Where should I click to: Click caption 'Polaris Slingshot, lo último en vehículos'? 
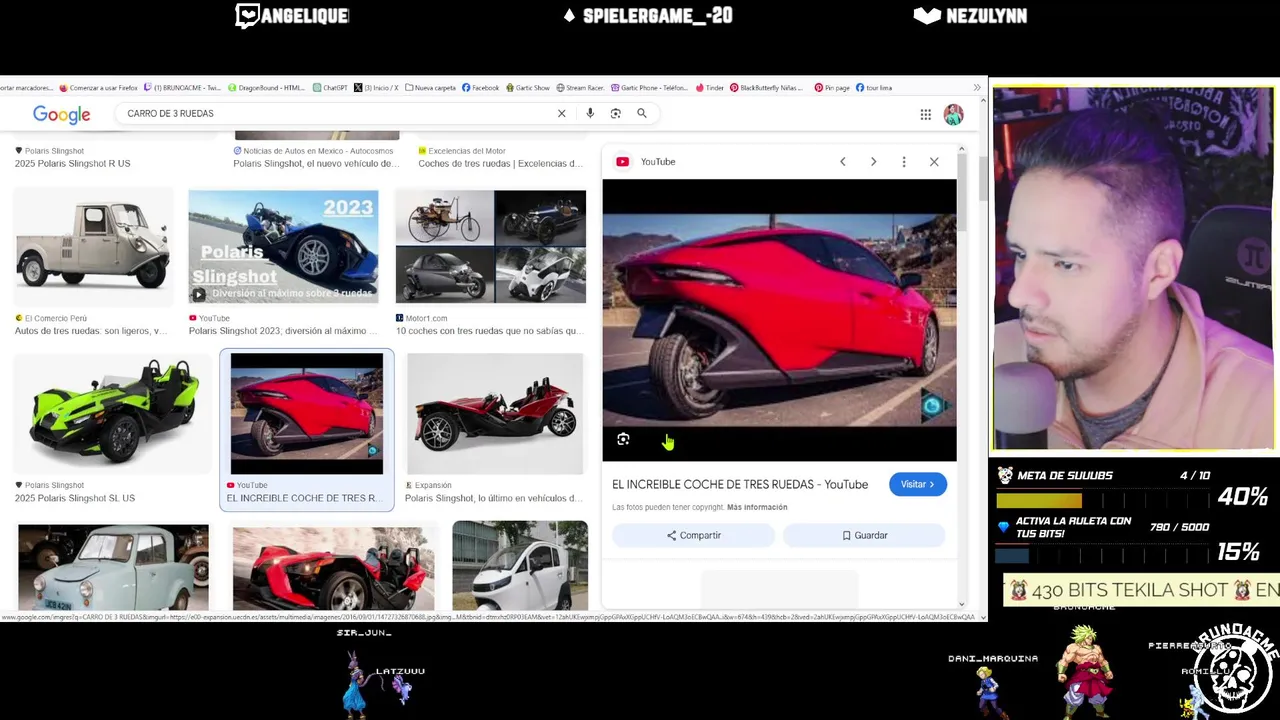[493, 498]
